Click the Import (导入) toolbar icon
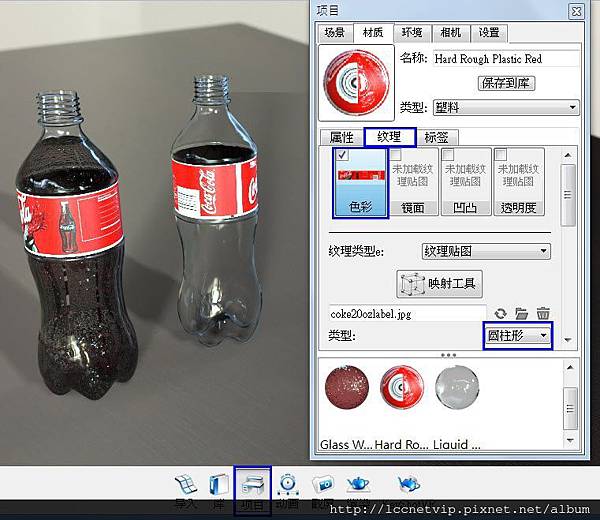 point(186,484)
